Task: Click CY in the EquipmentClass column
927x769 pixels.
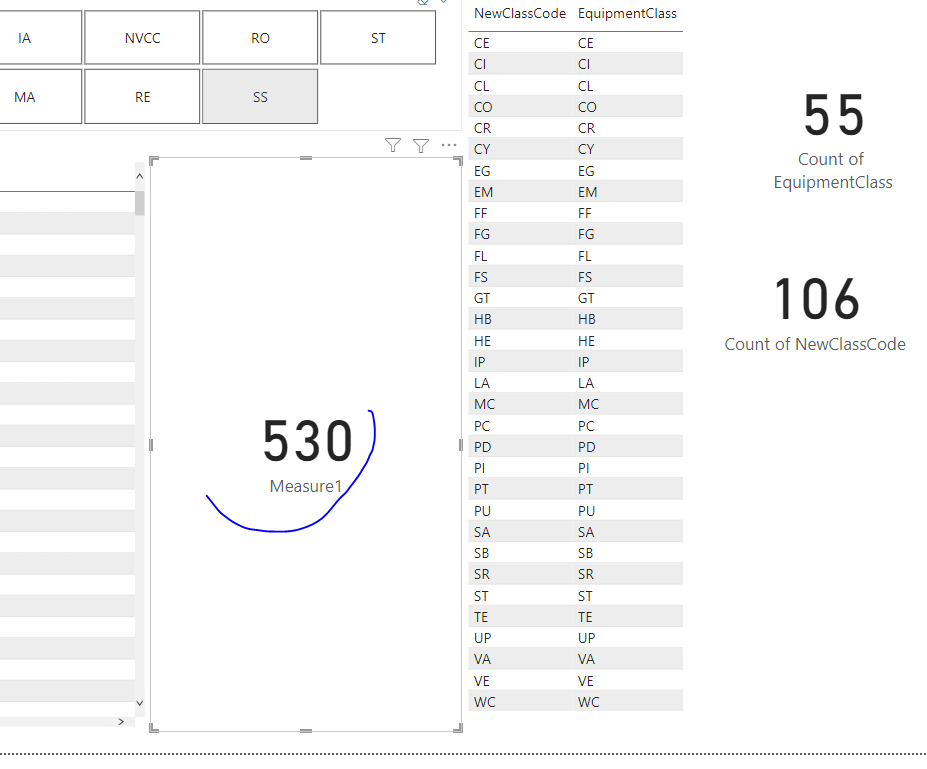Action: tap(586, 149)
